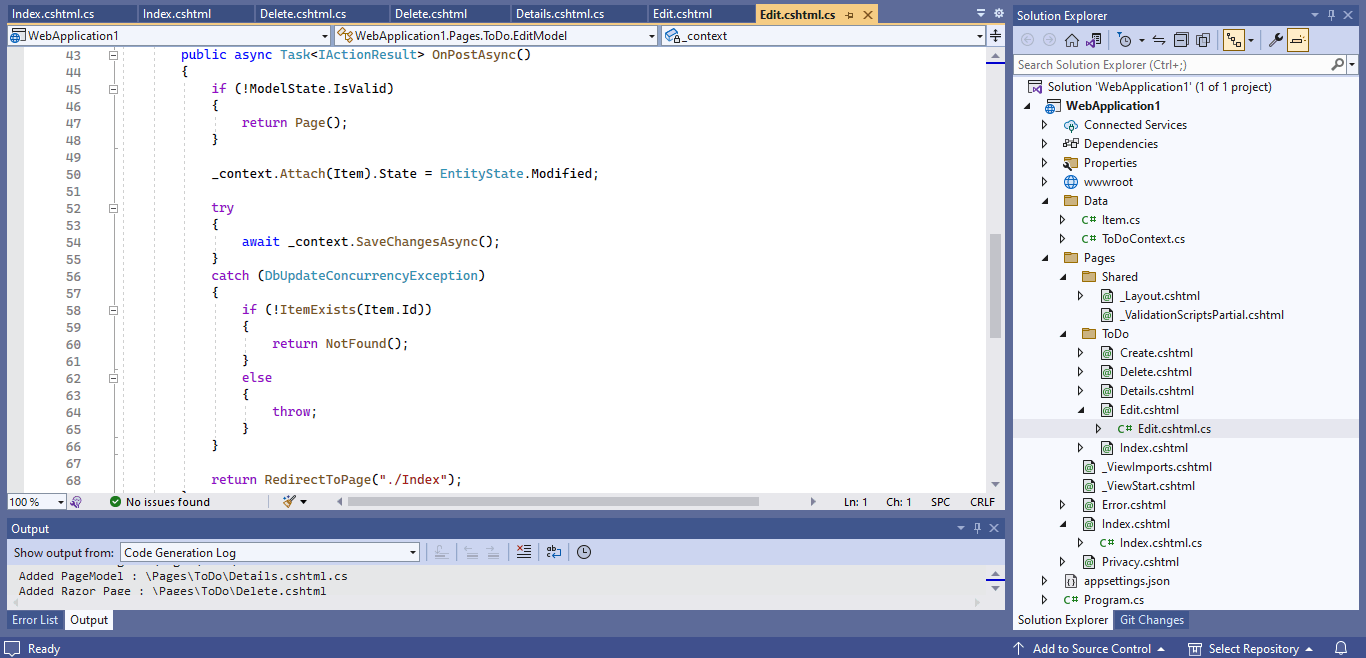
Task: Click Sync with Active Document icon
Action: [x=1159, y=40]
